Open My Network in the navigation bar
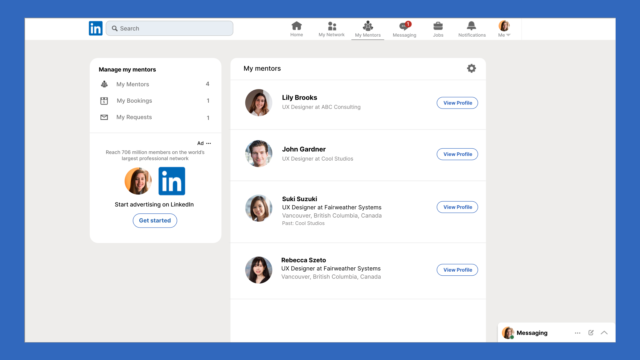This screenshot has height=360, width=640. point(331,29)
